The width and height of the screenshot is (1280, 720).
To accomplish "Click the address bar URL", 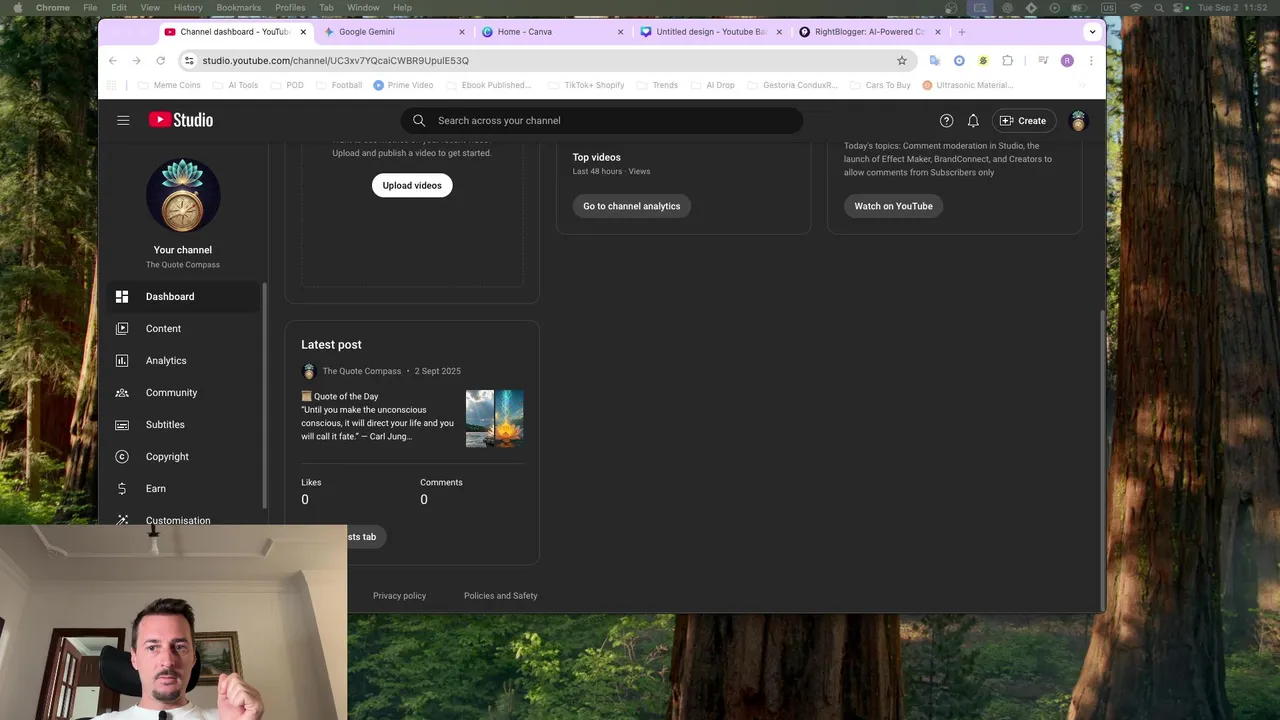I will click(x=335, y=61).
